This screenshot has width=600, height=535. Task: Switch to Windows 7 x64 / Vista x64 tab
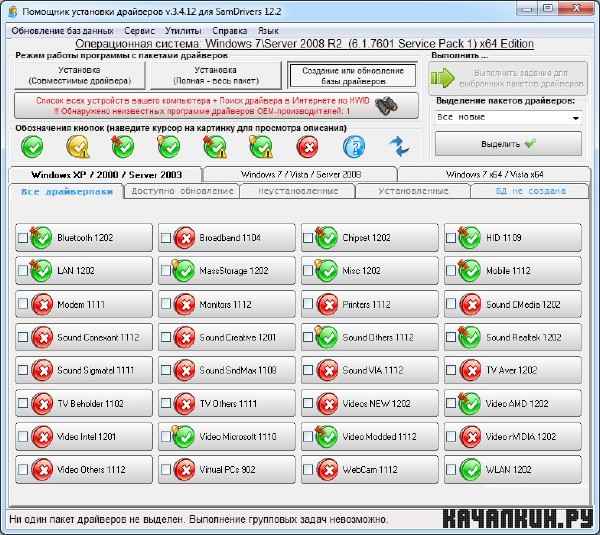(494, 175)
